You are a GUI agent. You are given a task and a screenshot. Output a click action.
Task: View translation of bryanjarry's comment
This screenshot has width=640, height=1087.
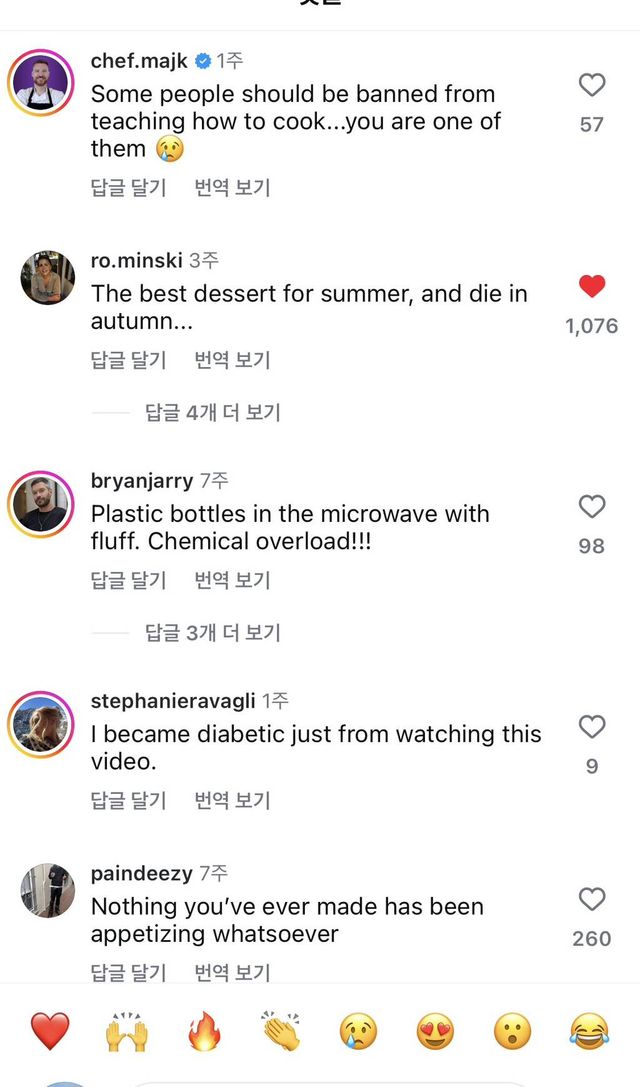(232, 580)
